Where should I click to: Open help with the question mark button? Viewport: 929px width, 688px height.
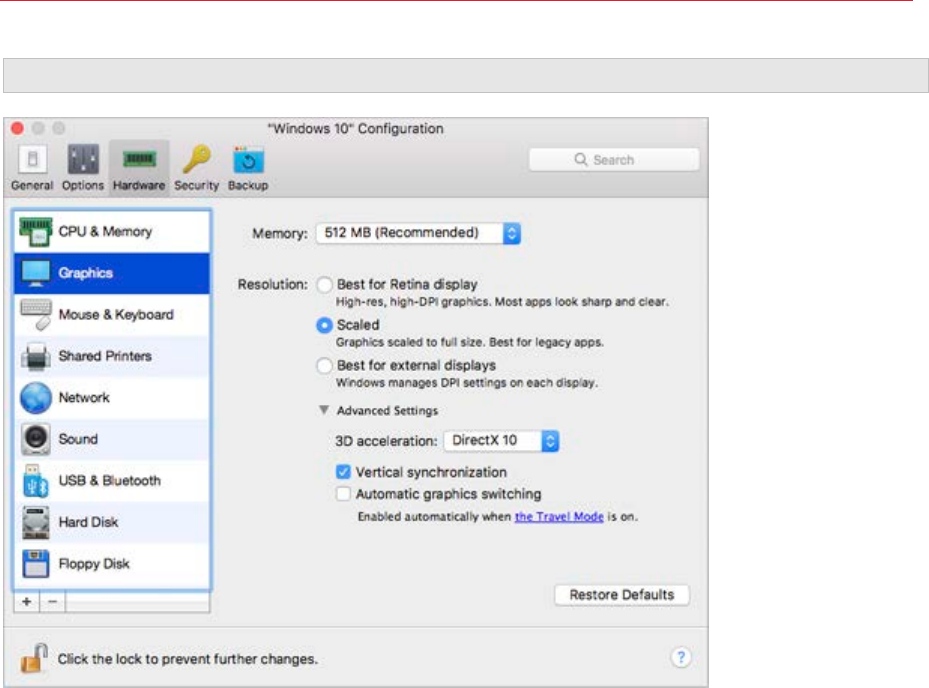pyautogui.click(x=681, y=657)
